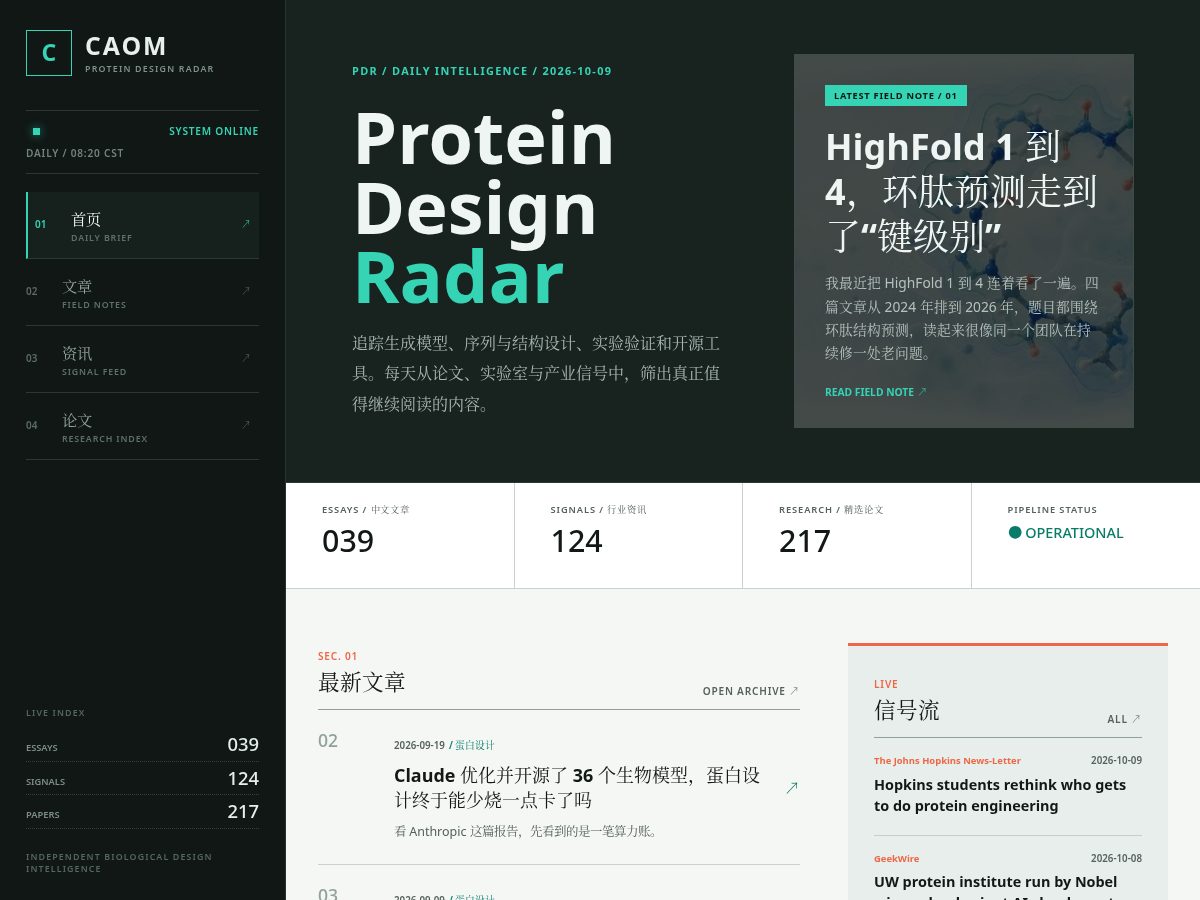Click the sidebar PAPERS 217 live index row

coord(142,812)
